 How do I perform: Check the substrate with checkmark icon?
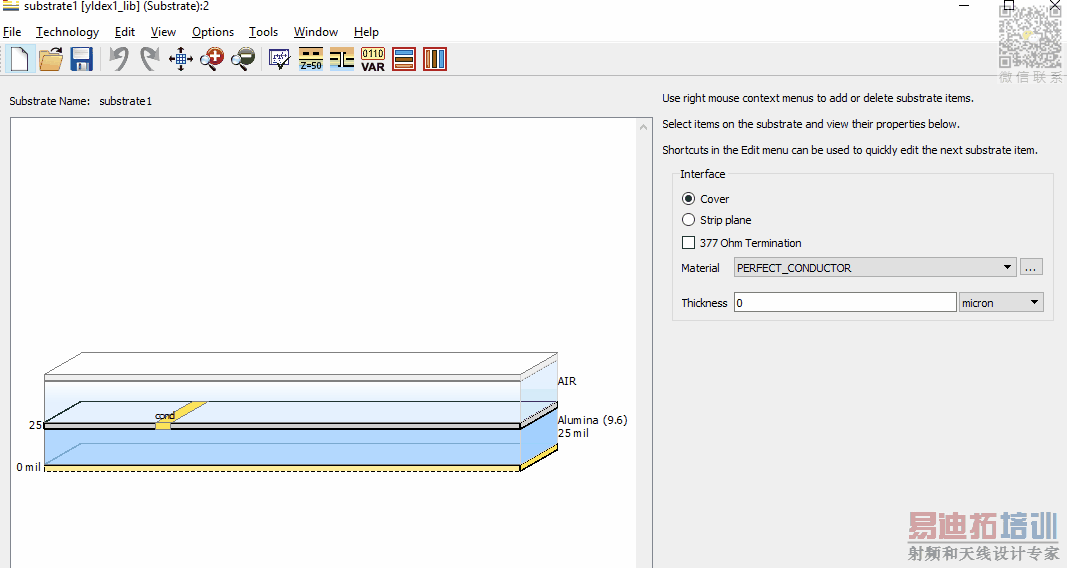(x=279, y=59)
